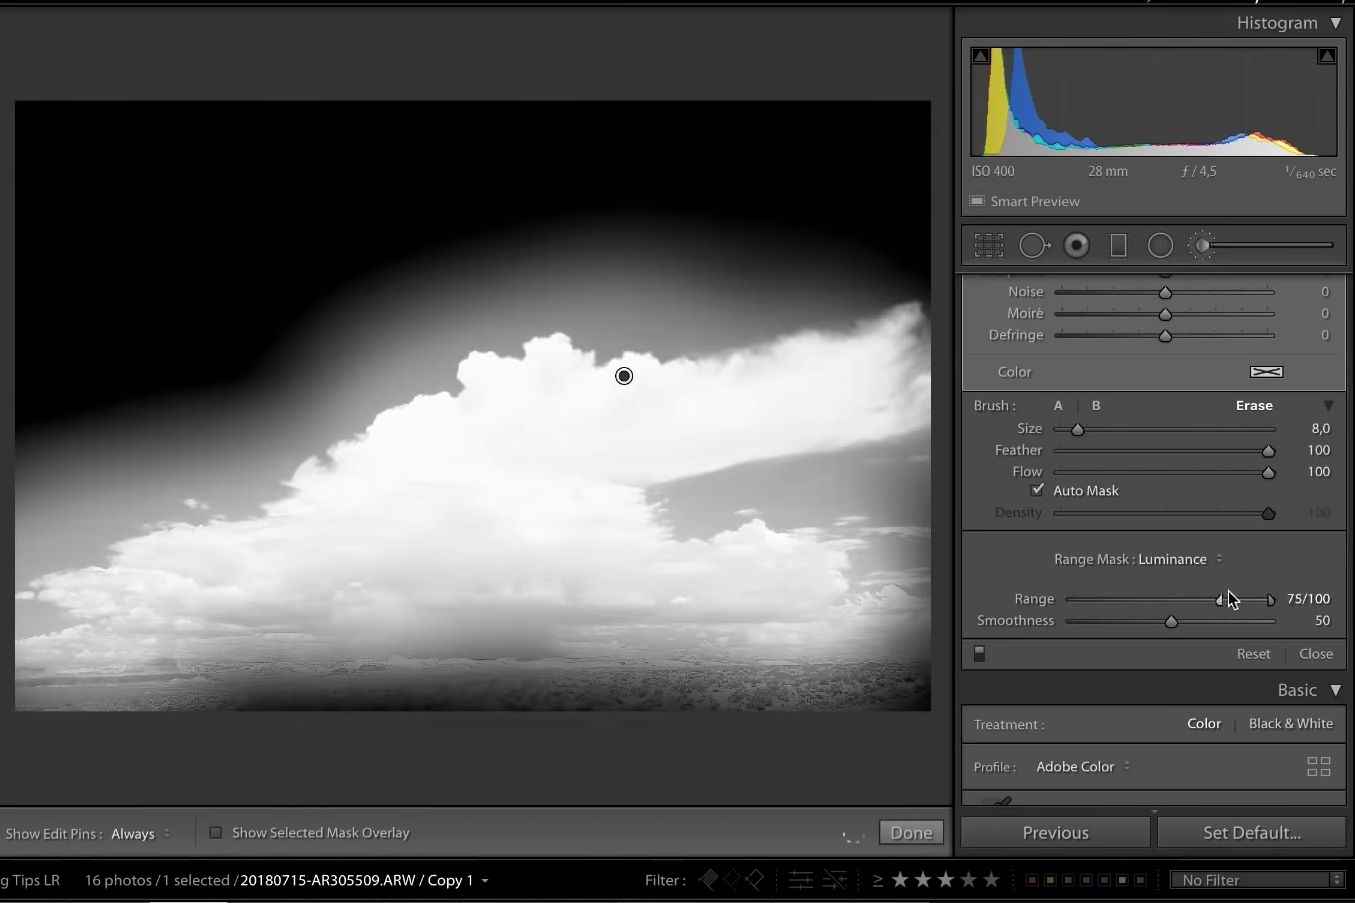
Task: Select the Radial Filter tool
Action: click(x=1160, y=245)
